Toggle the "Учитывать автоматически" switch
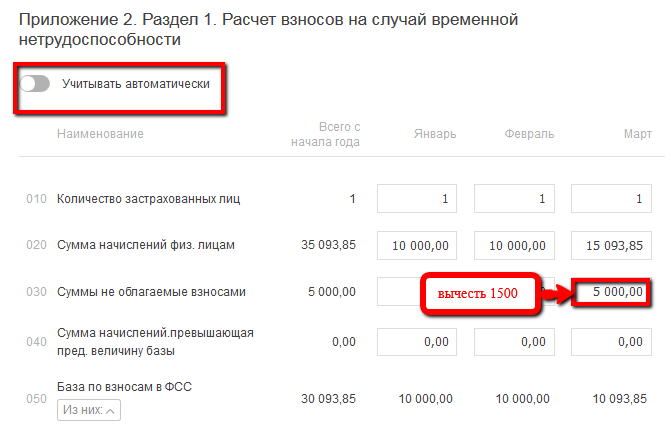The width and height of the screenshot is (671, 435). tap(35, 84)
